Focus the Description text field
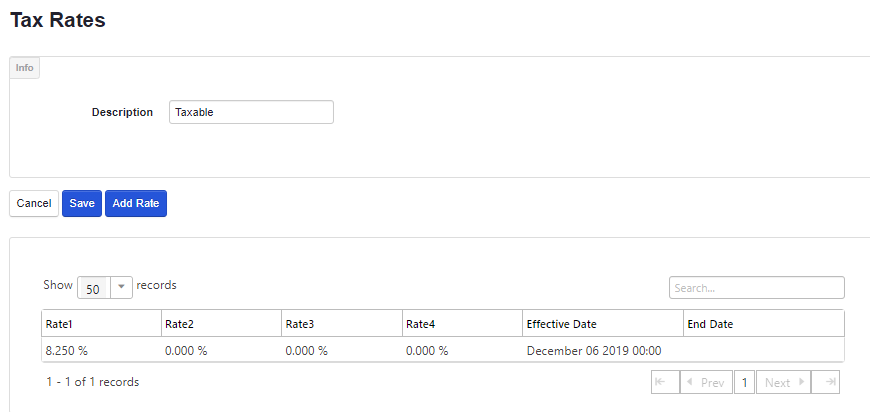This screenshot has height=412, width=870. tap(251, 112)
